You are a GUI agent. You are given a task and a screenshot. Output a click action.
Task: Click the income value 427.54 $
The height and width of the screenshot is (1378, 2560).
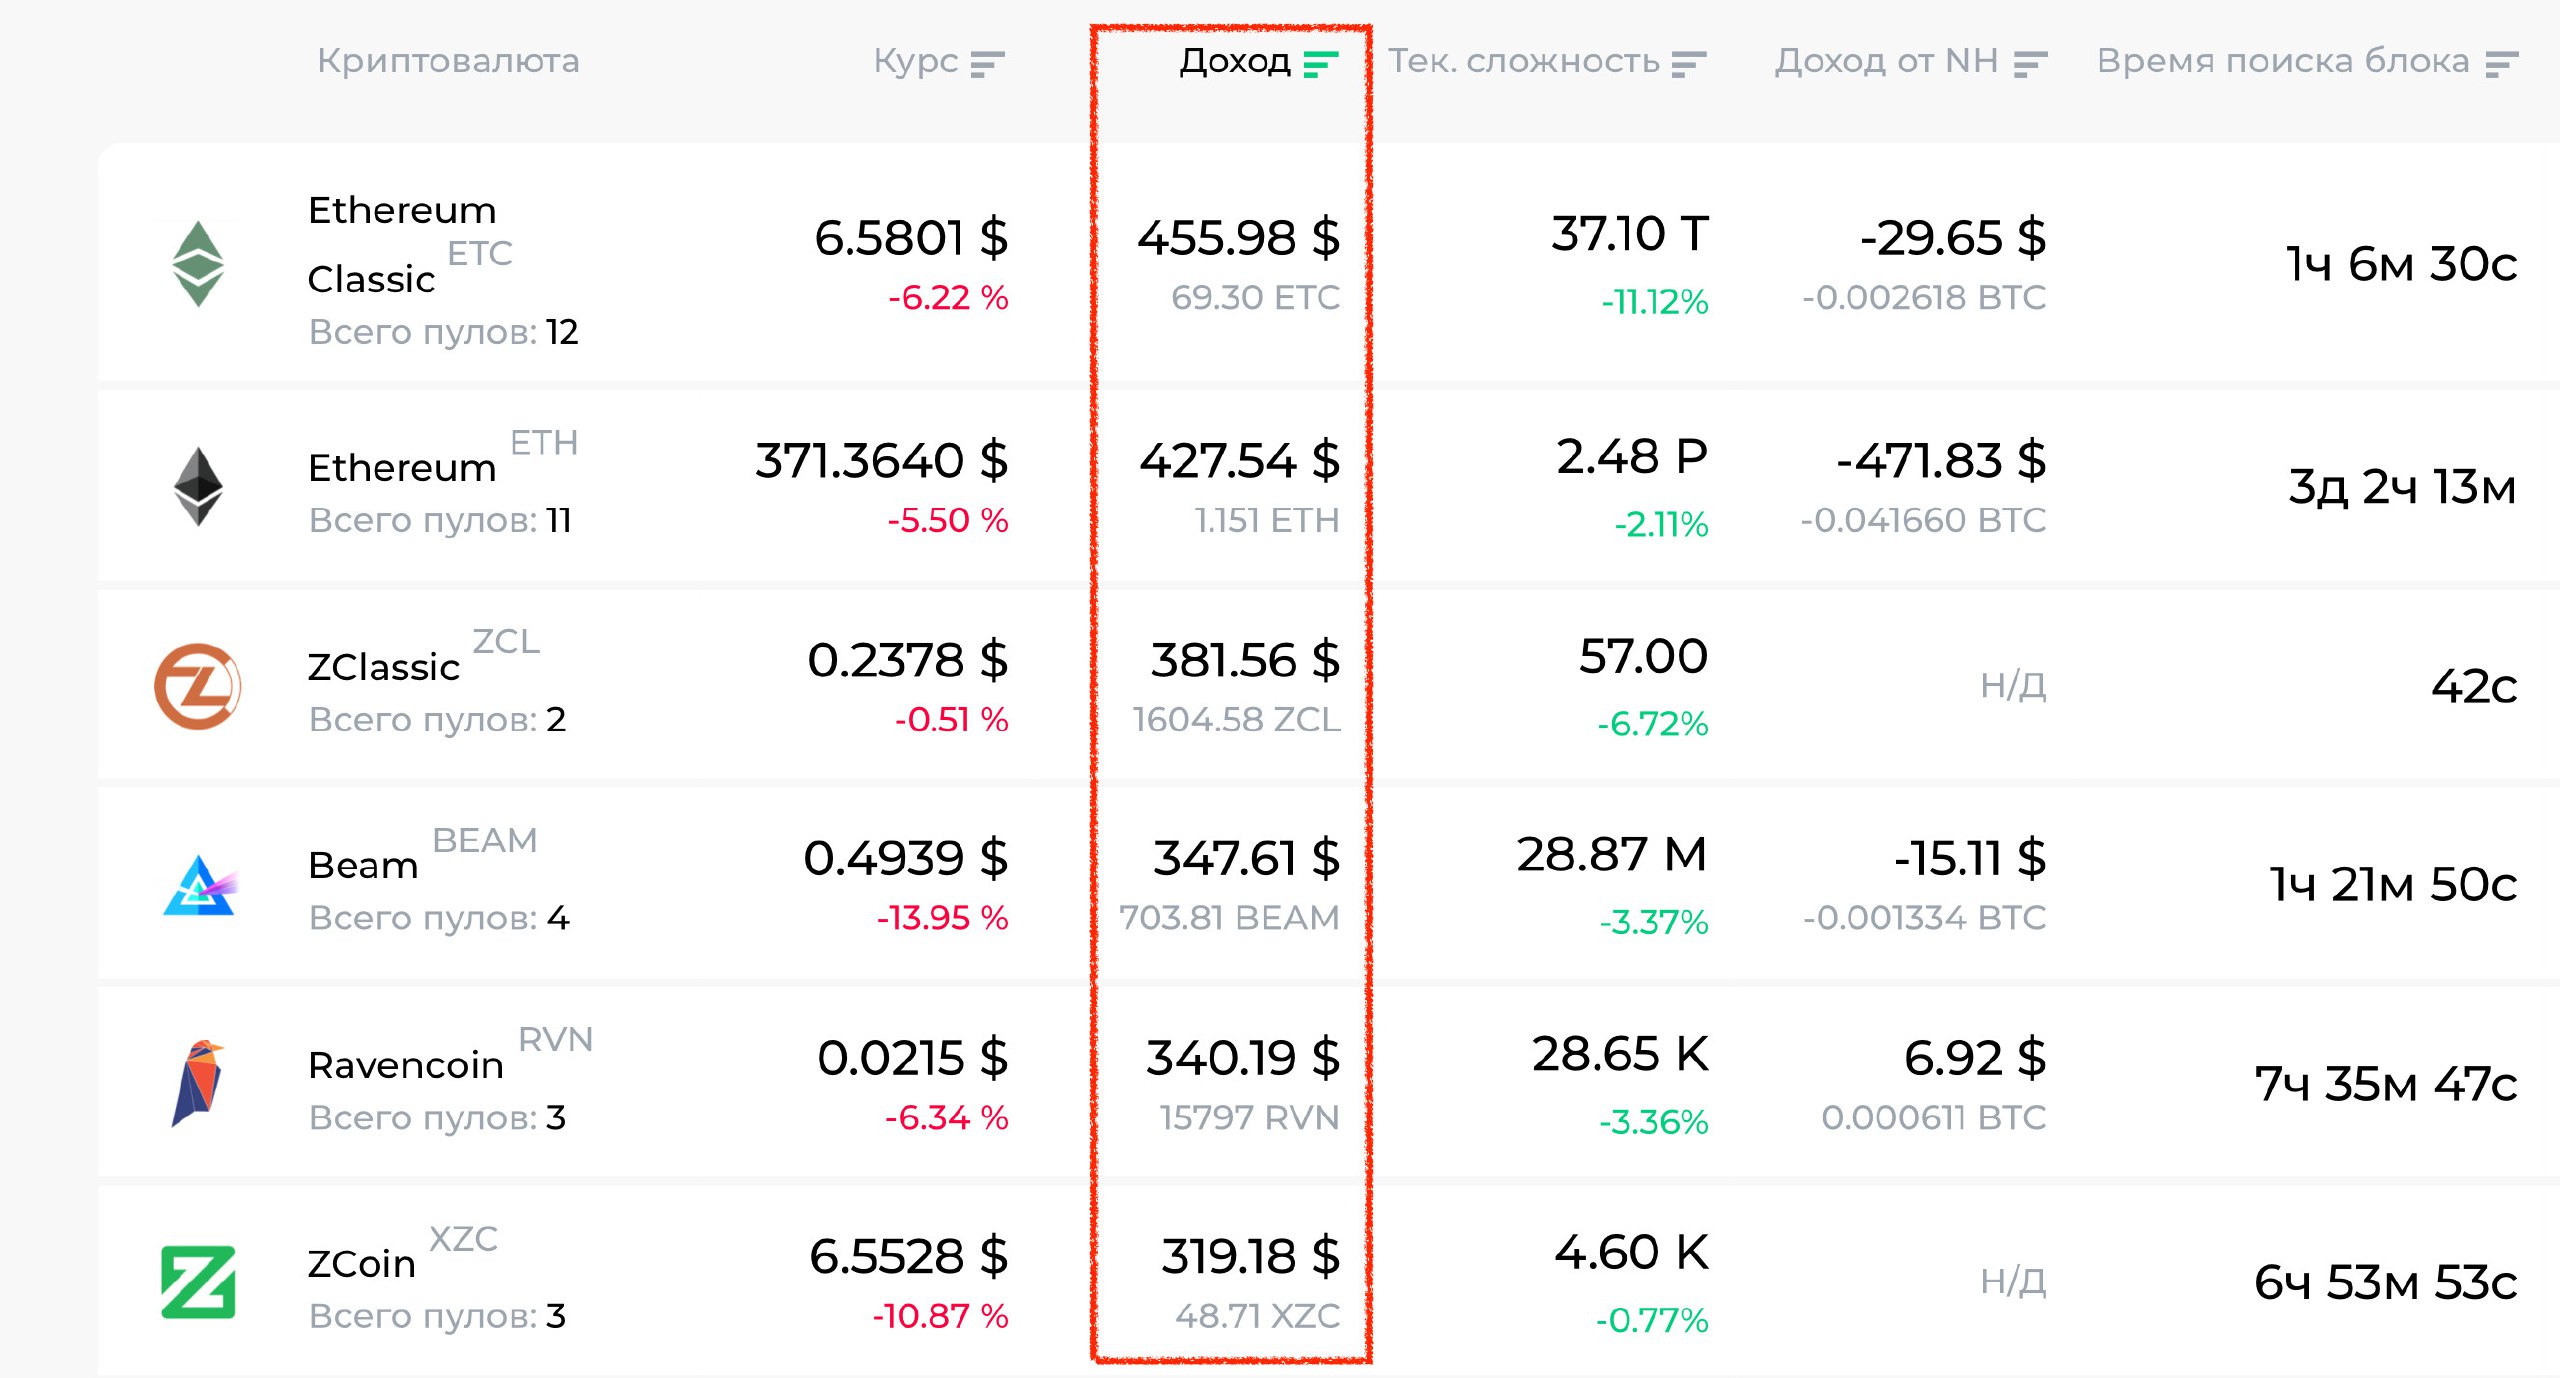[x=1240, y=461]
